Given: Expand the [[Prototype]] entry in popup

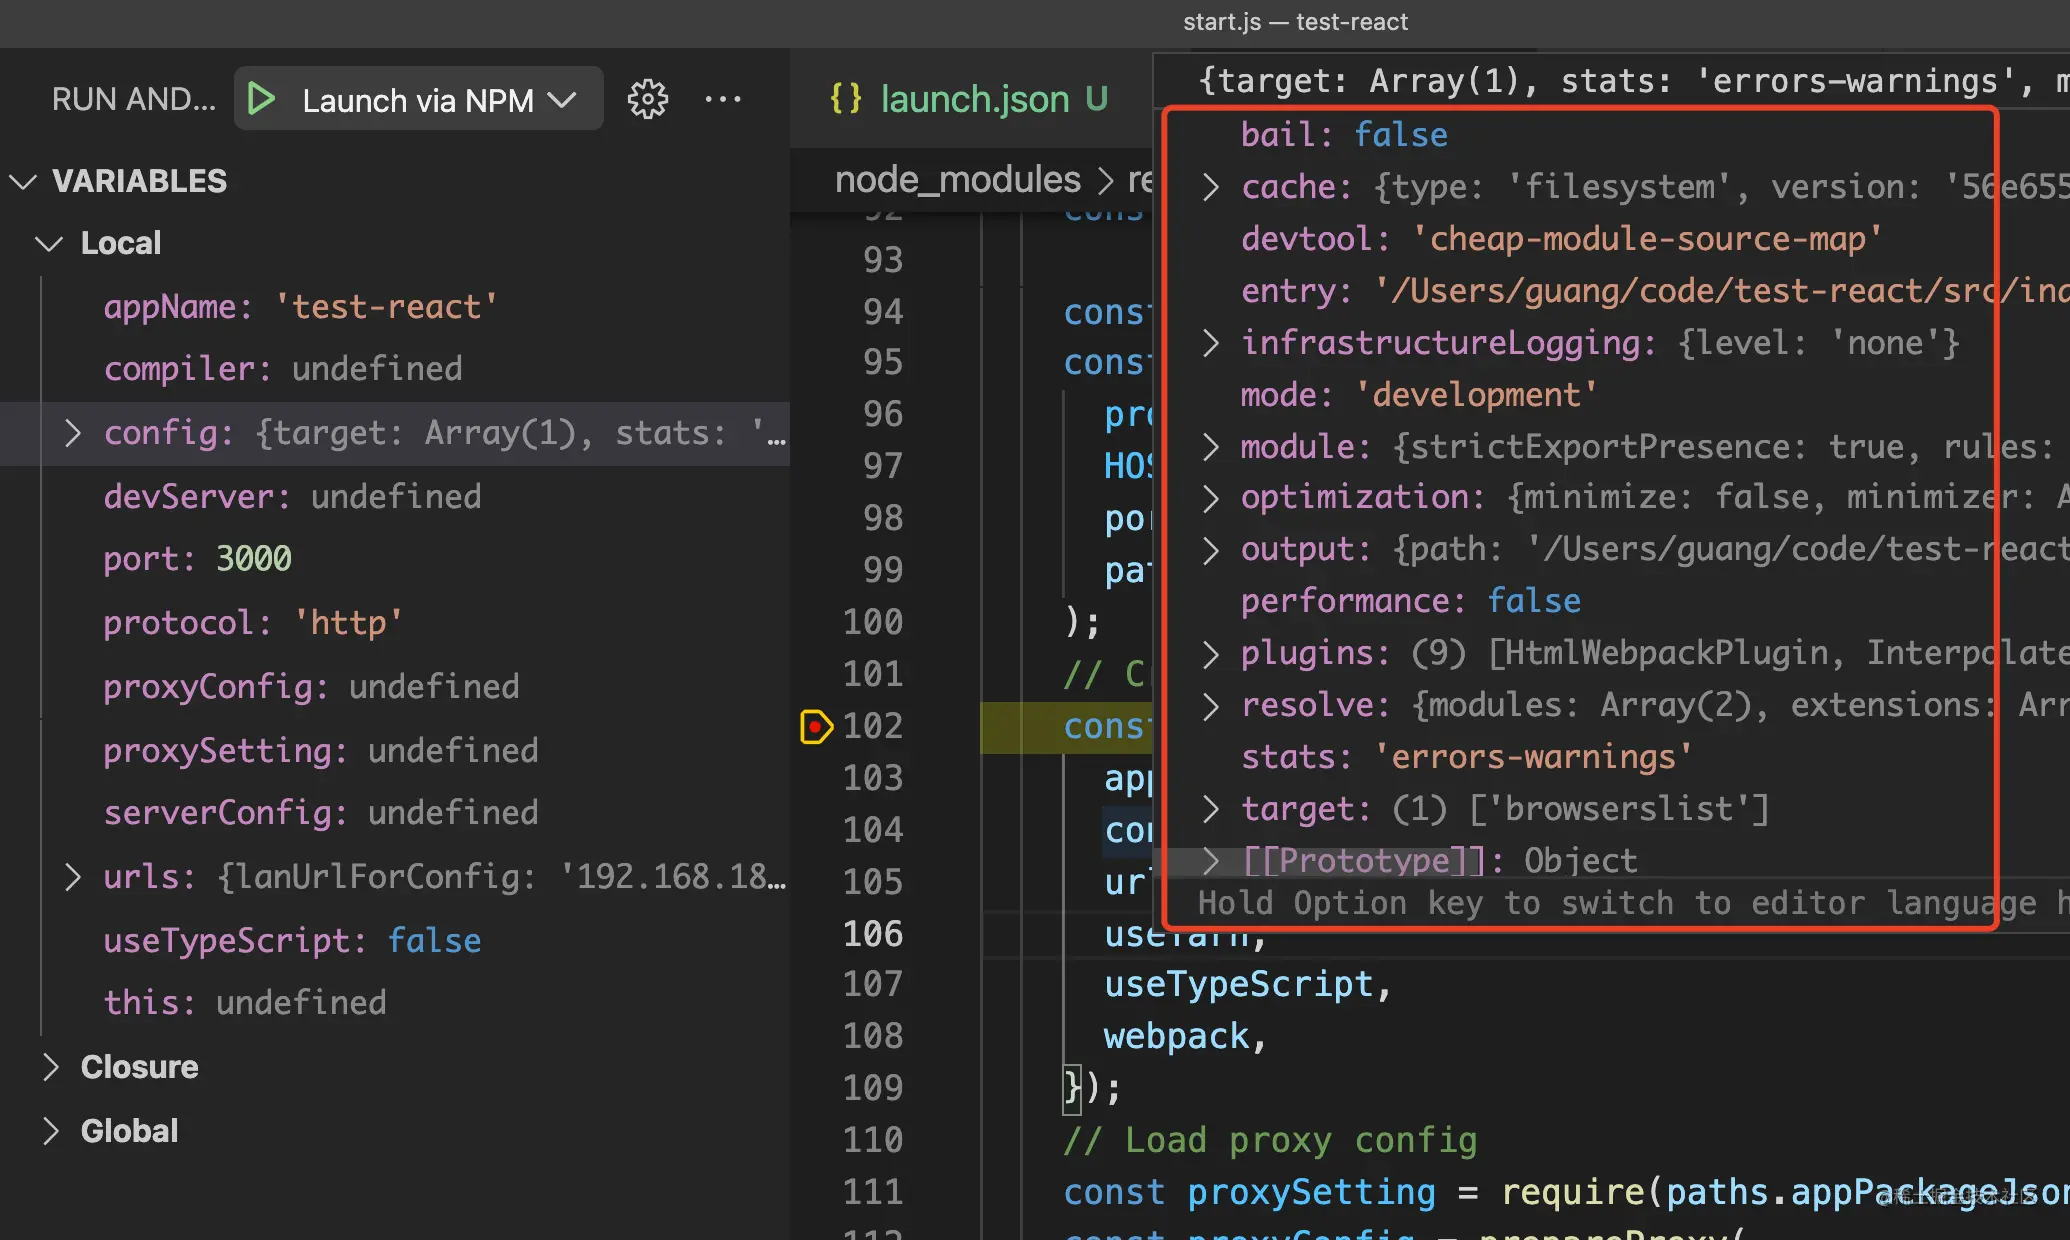Looking at the screenshot, I should pos(1211,860).
